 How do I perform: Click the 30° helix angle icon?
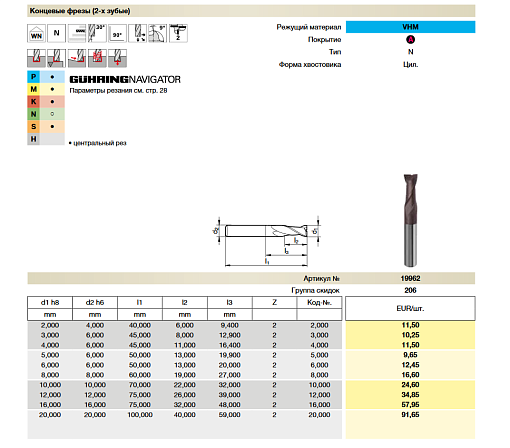point(97,34)
